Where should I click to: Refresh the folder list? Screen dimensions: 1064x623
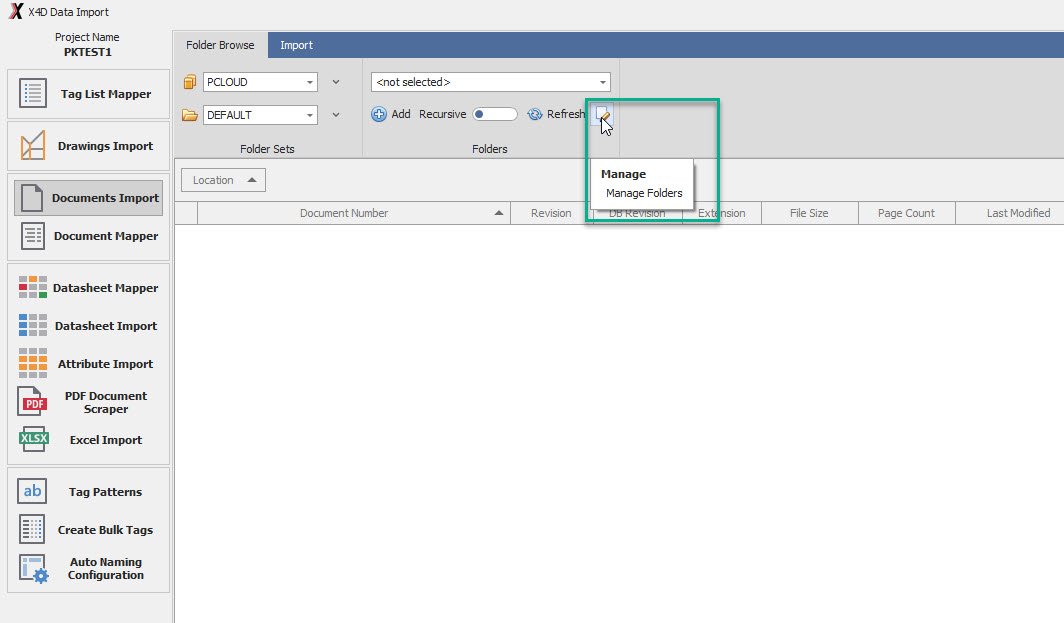(556, 114)
